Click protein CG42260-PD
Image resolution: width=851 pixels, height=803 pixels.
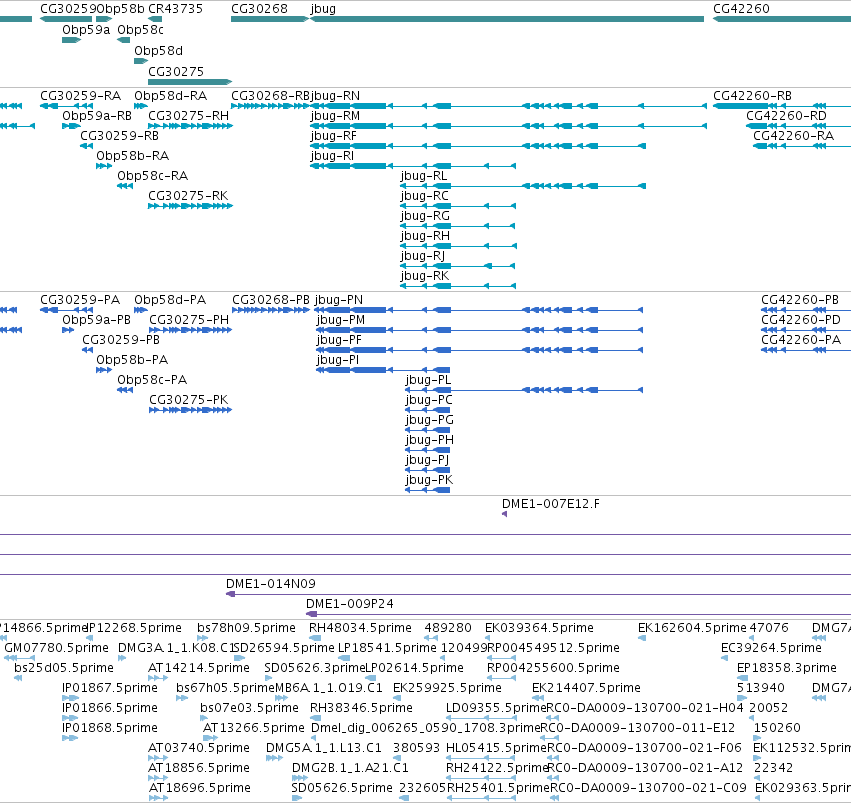[x=801, y=320]
